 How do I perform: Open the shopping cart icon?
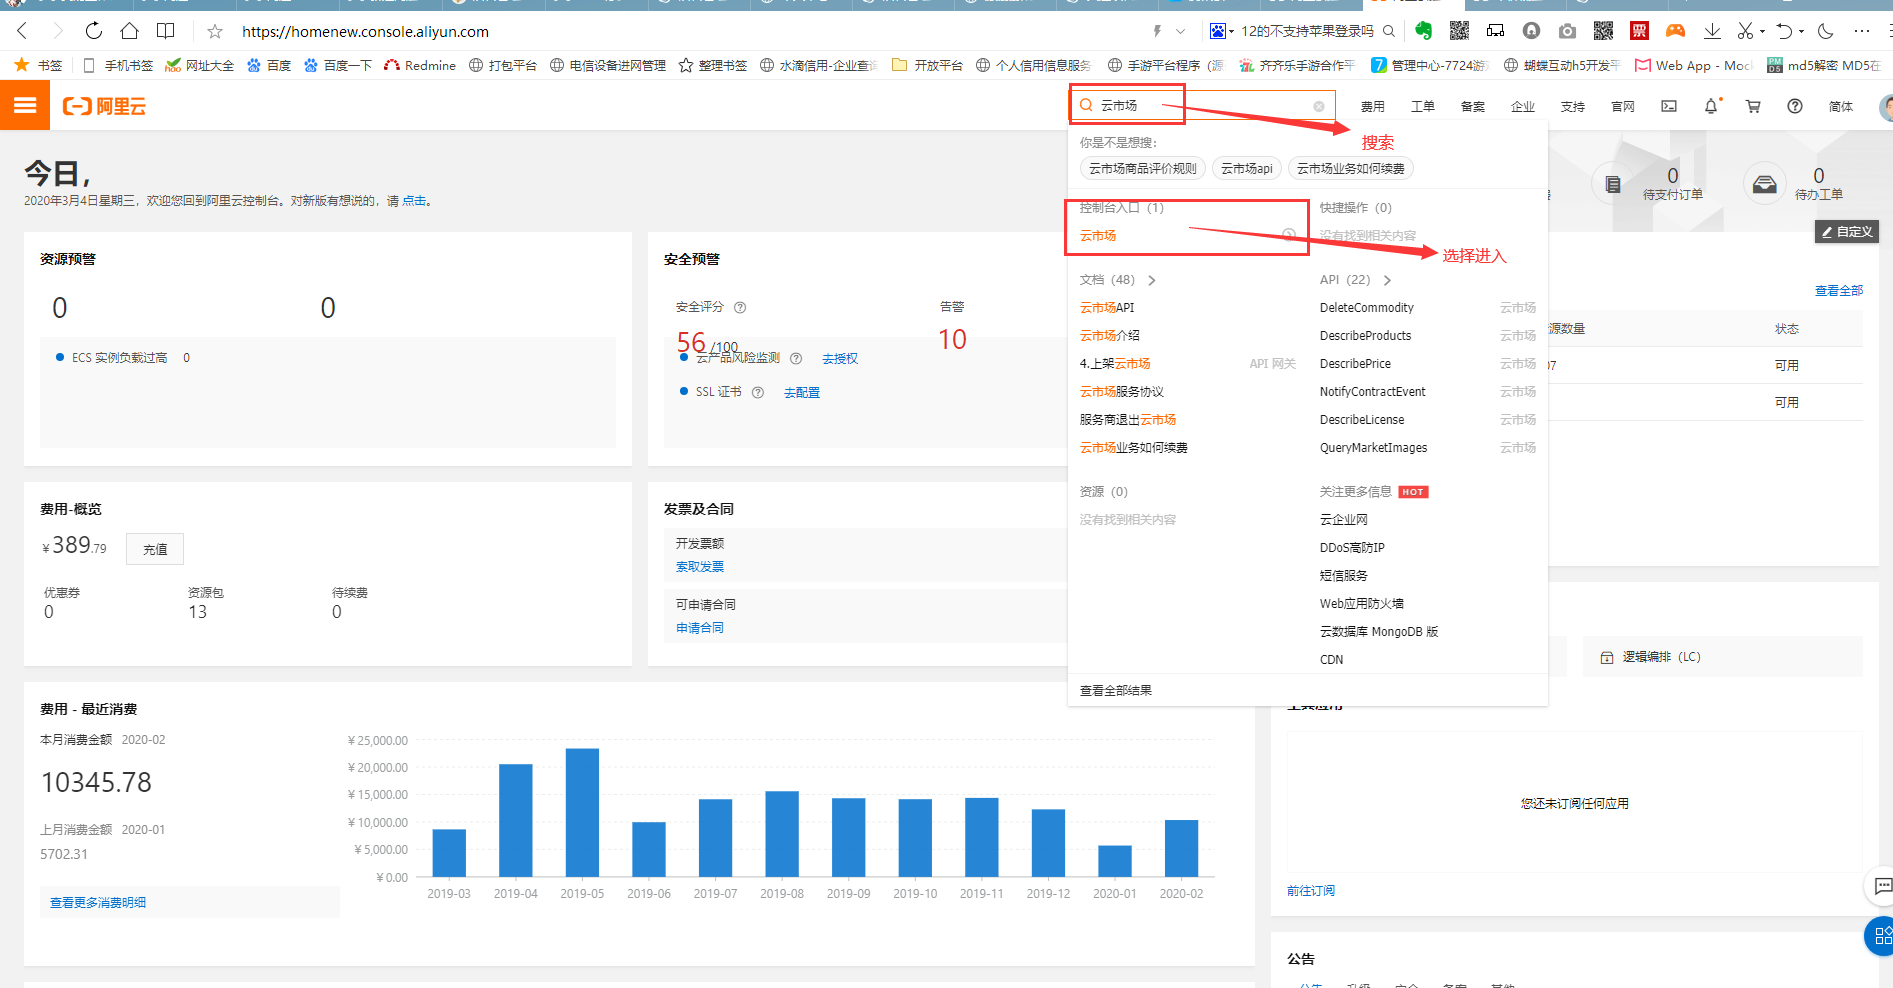[x=1753, y=106]
